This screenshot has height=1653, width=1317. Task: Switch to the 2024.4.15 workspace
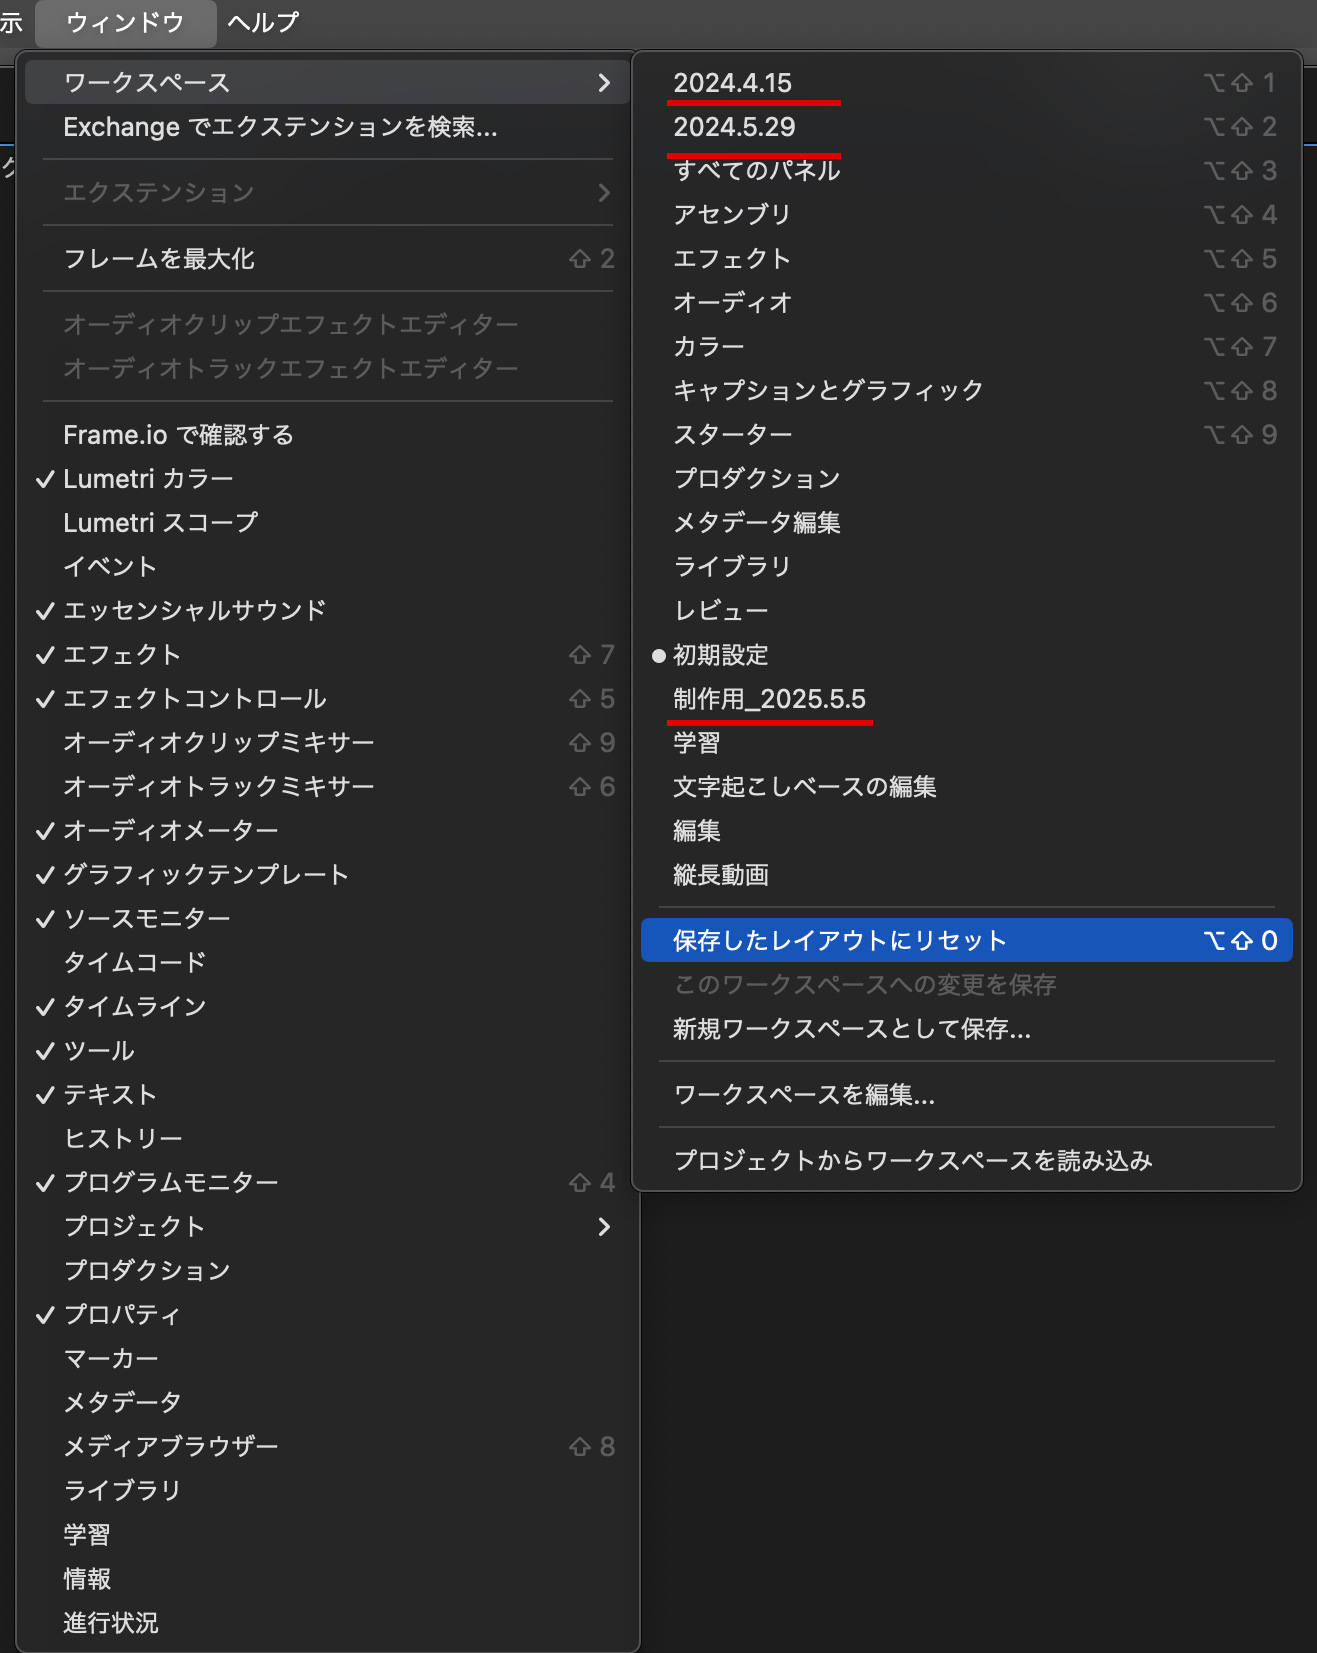coord(732,83)
